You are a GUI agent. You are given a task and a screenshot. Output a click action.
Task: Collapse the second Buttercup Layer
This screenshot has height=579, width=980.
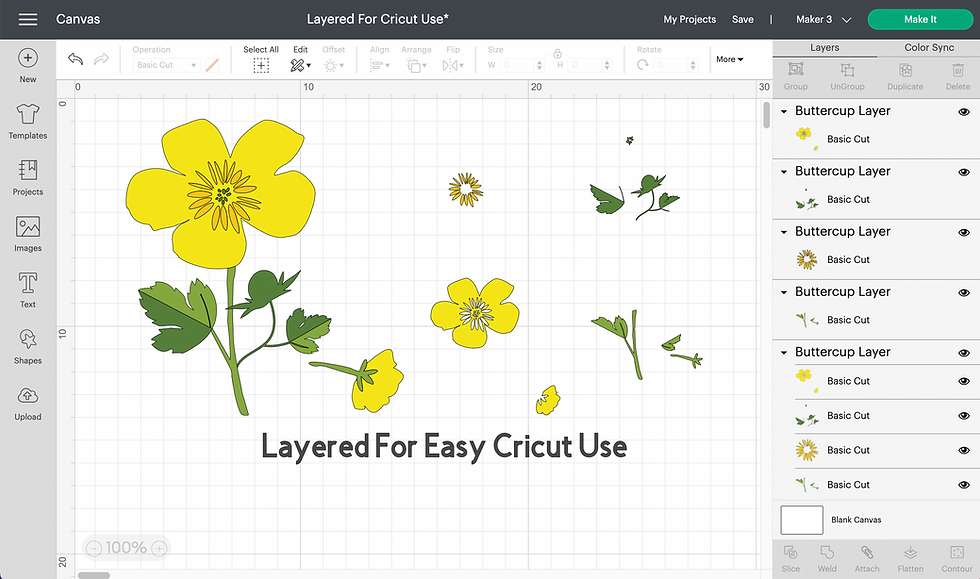click(784, 171)
